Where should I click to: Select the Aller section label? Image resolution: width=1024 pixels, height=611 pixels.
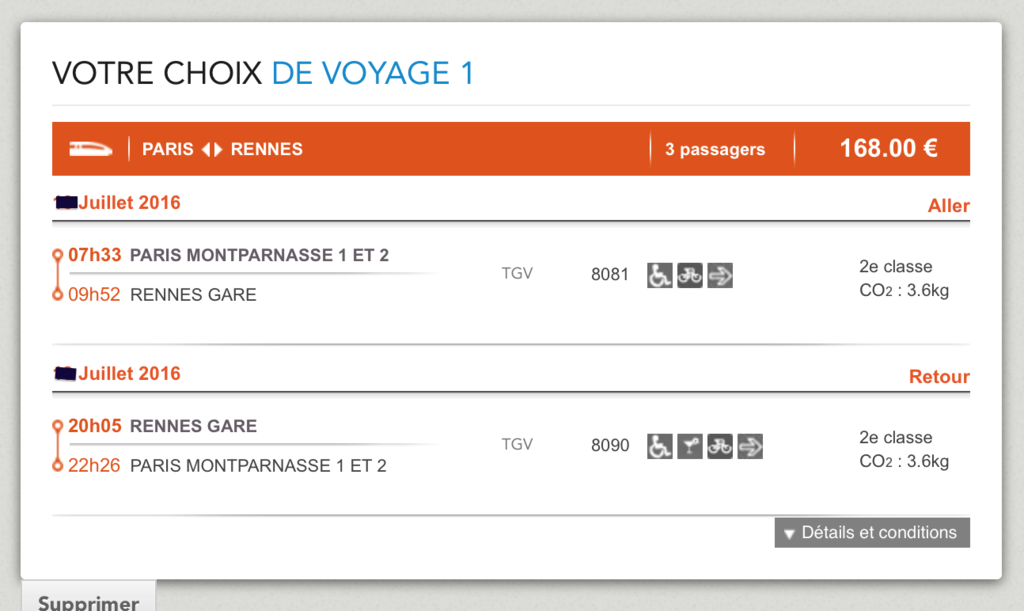click(948, 206)
